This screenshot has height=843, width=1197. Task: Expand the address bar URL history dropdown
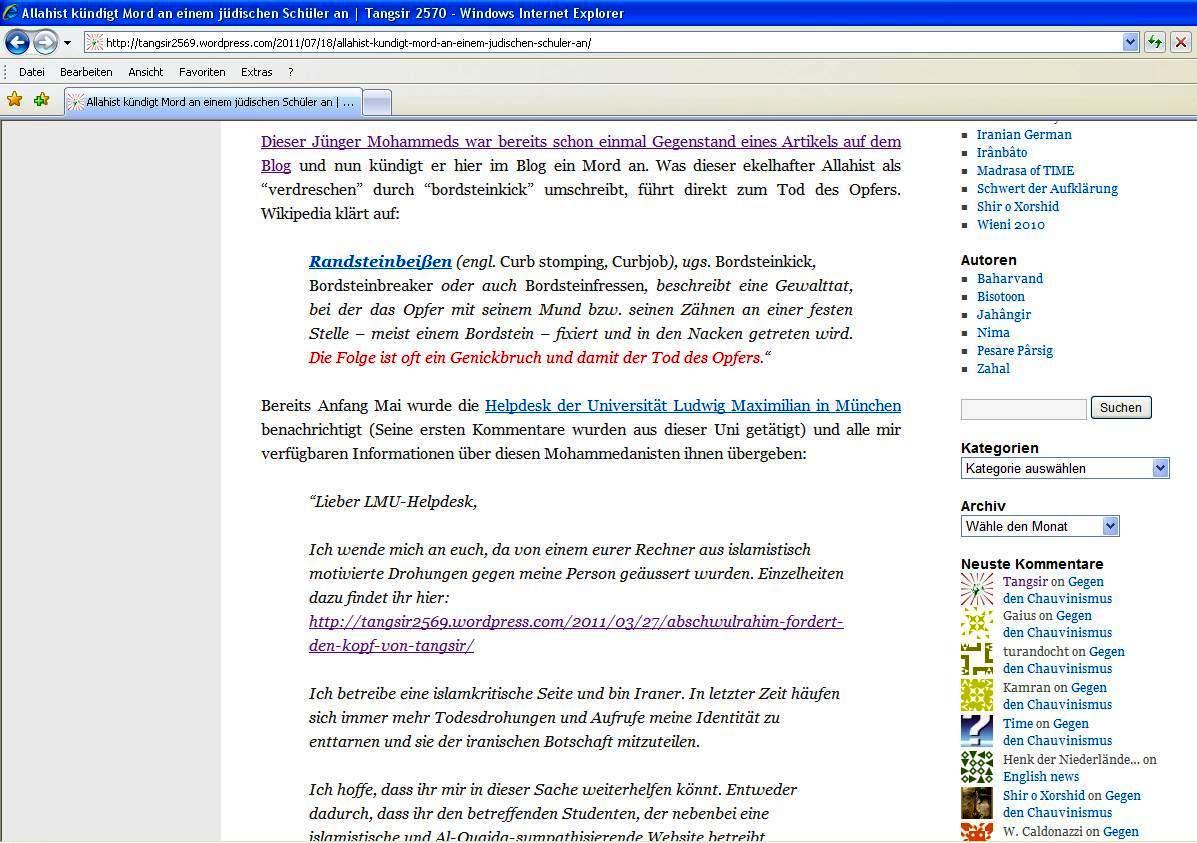pos(1131,42)
